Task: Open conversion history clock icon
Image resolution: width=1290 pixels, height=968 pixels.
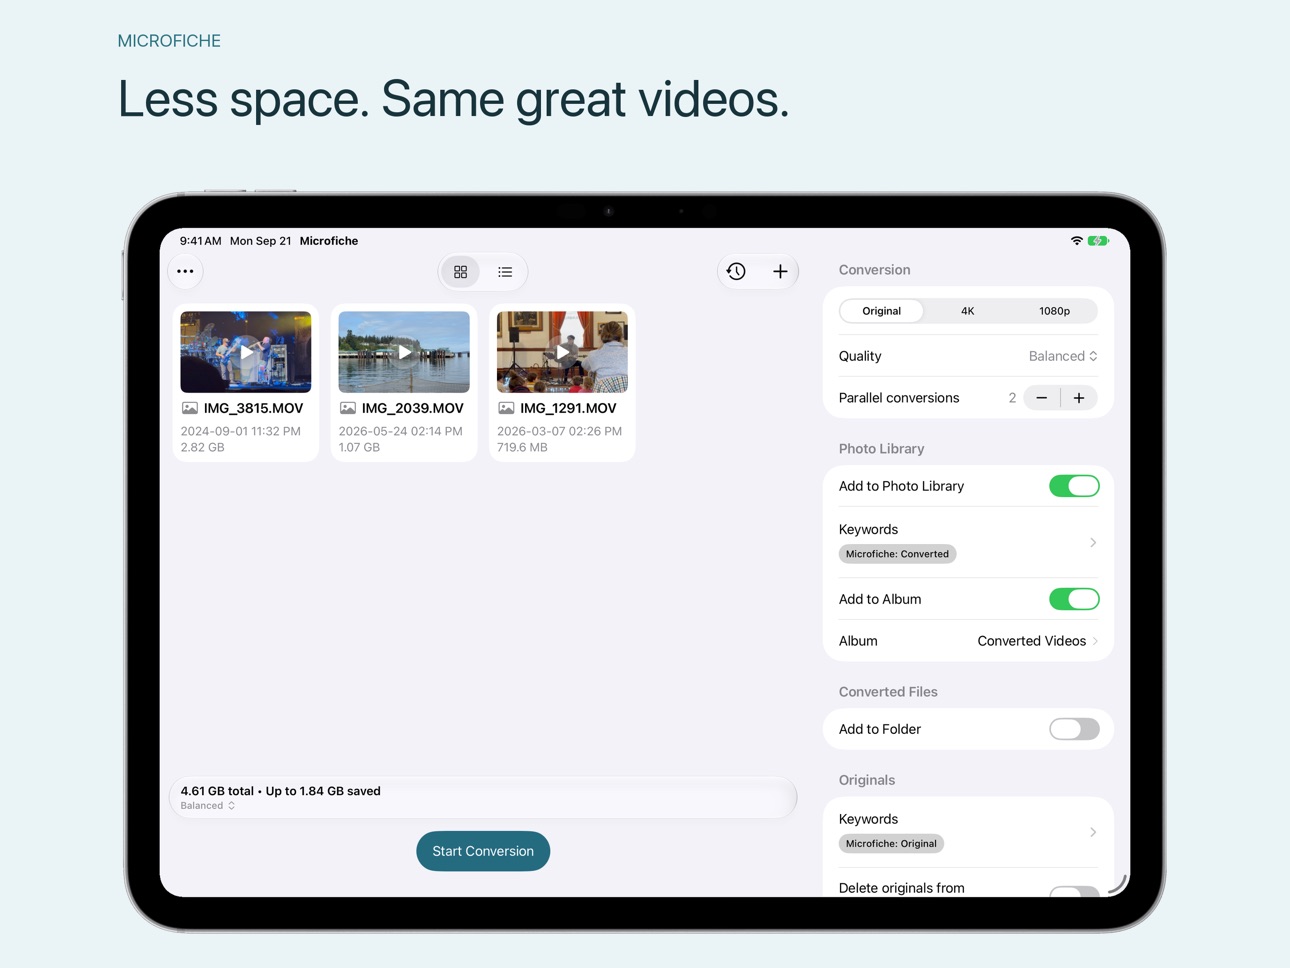Action: 736,271
